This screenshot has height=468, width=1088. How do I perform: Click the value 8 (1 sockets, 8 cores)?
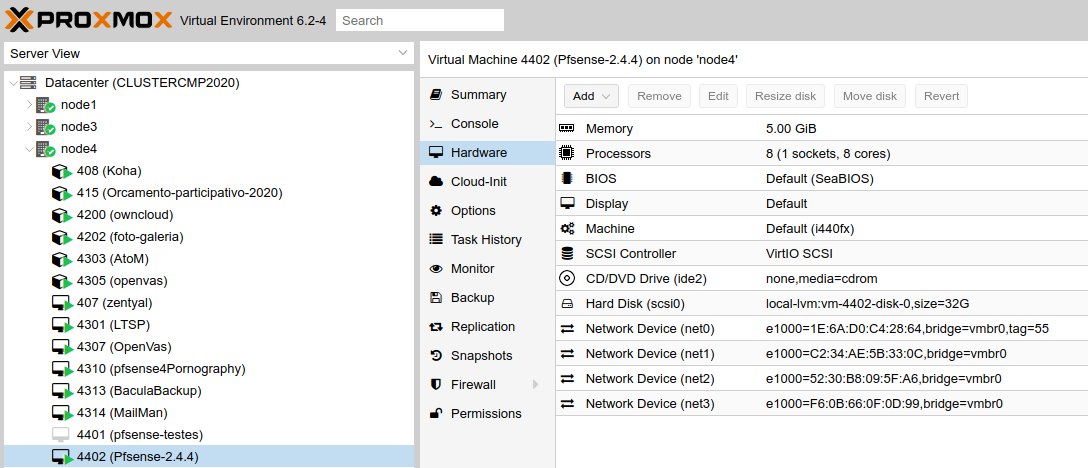(828, 154)
